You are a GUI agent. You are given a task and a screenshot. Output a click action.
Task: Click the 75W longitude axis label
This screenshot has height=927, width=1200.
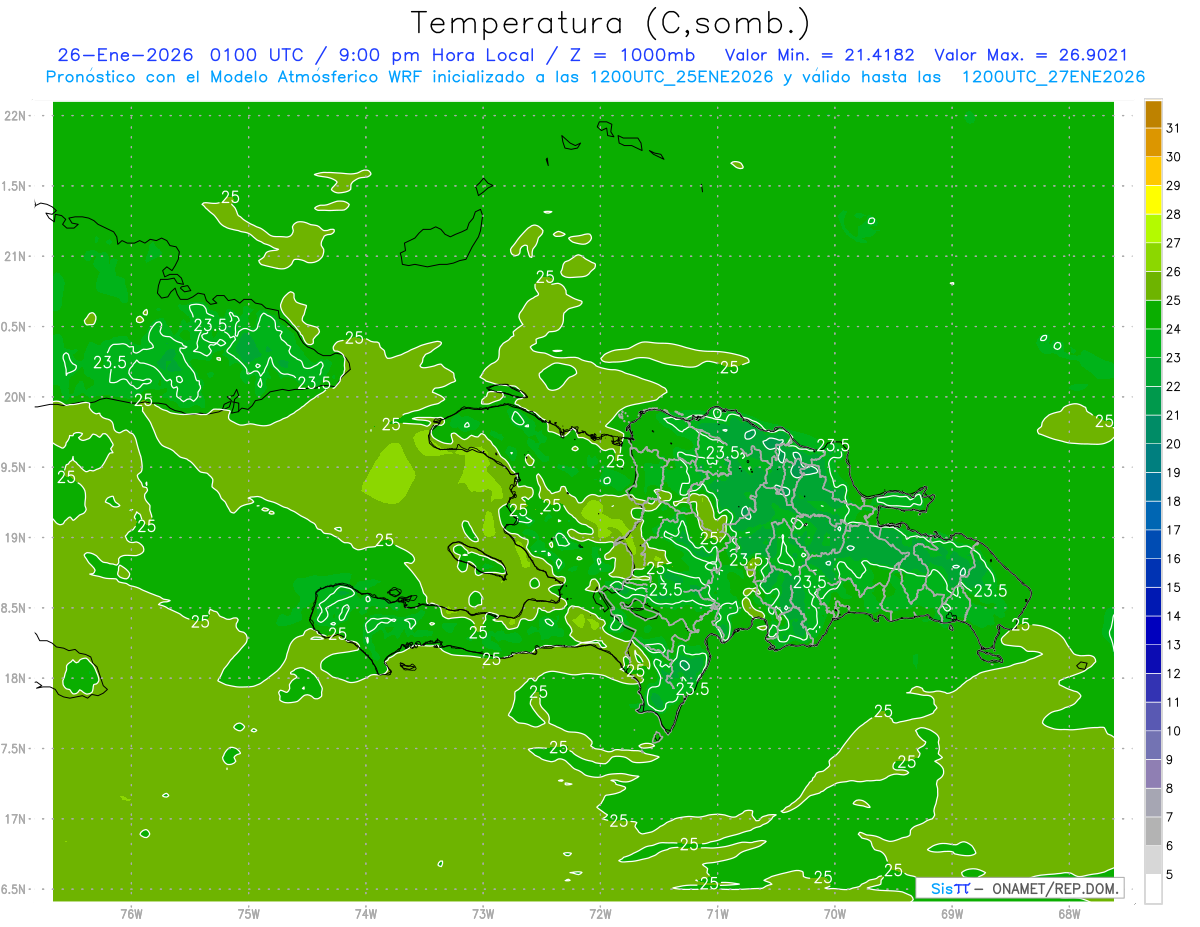pyautogui.click(x=249, y=913)
